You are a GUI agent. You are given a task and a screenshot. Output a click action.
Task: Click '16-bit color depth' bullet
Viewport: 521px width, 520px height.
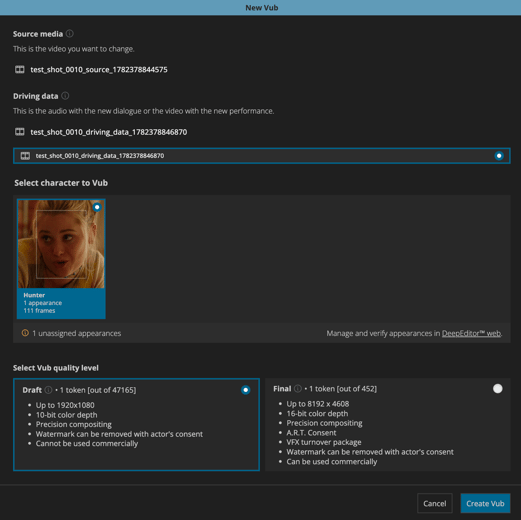pos(317,414)
